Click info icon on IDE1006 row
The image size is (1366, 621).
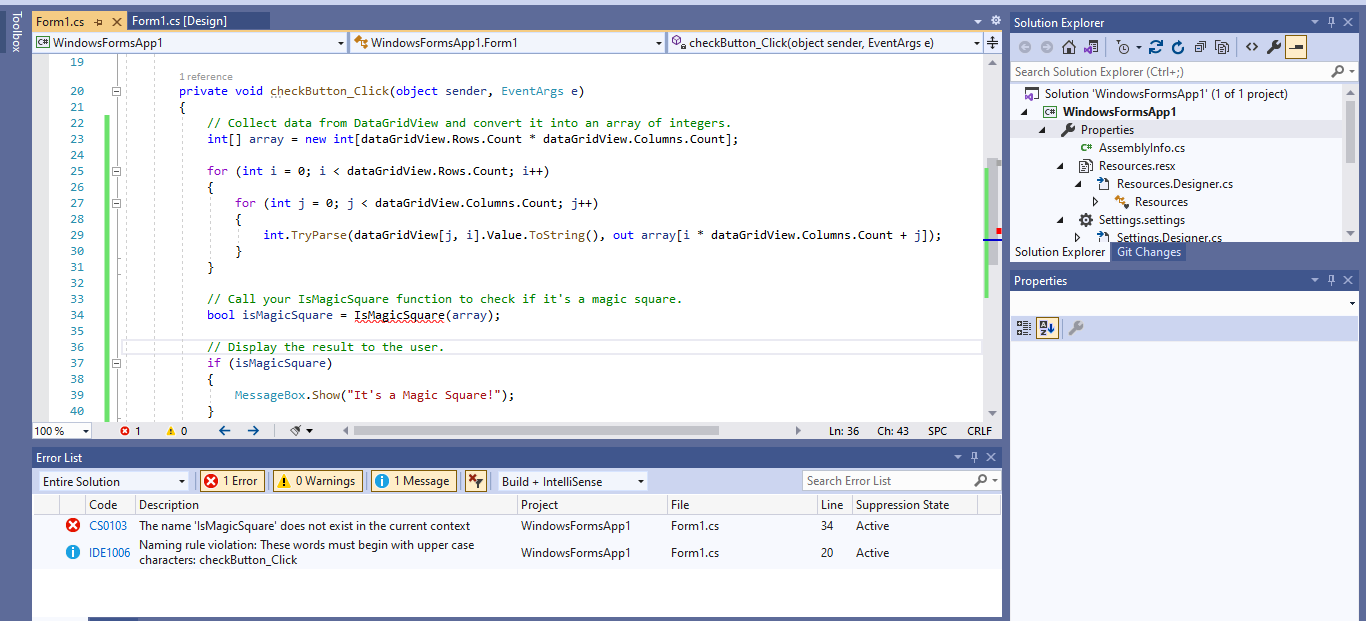click(x=73, y=552)
